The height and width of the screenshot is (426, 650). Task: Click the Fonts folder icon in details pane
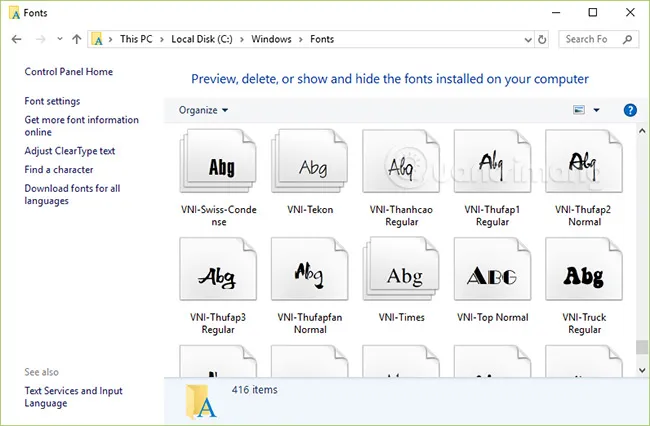[x=201, y=402]
